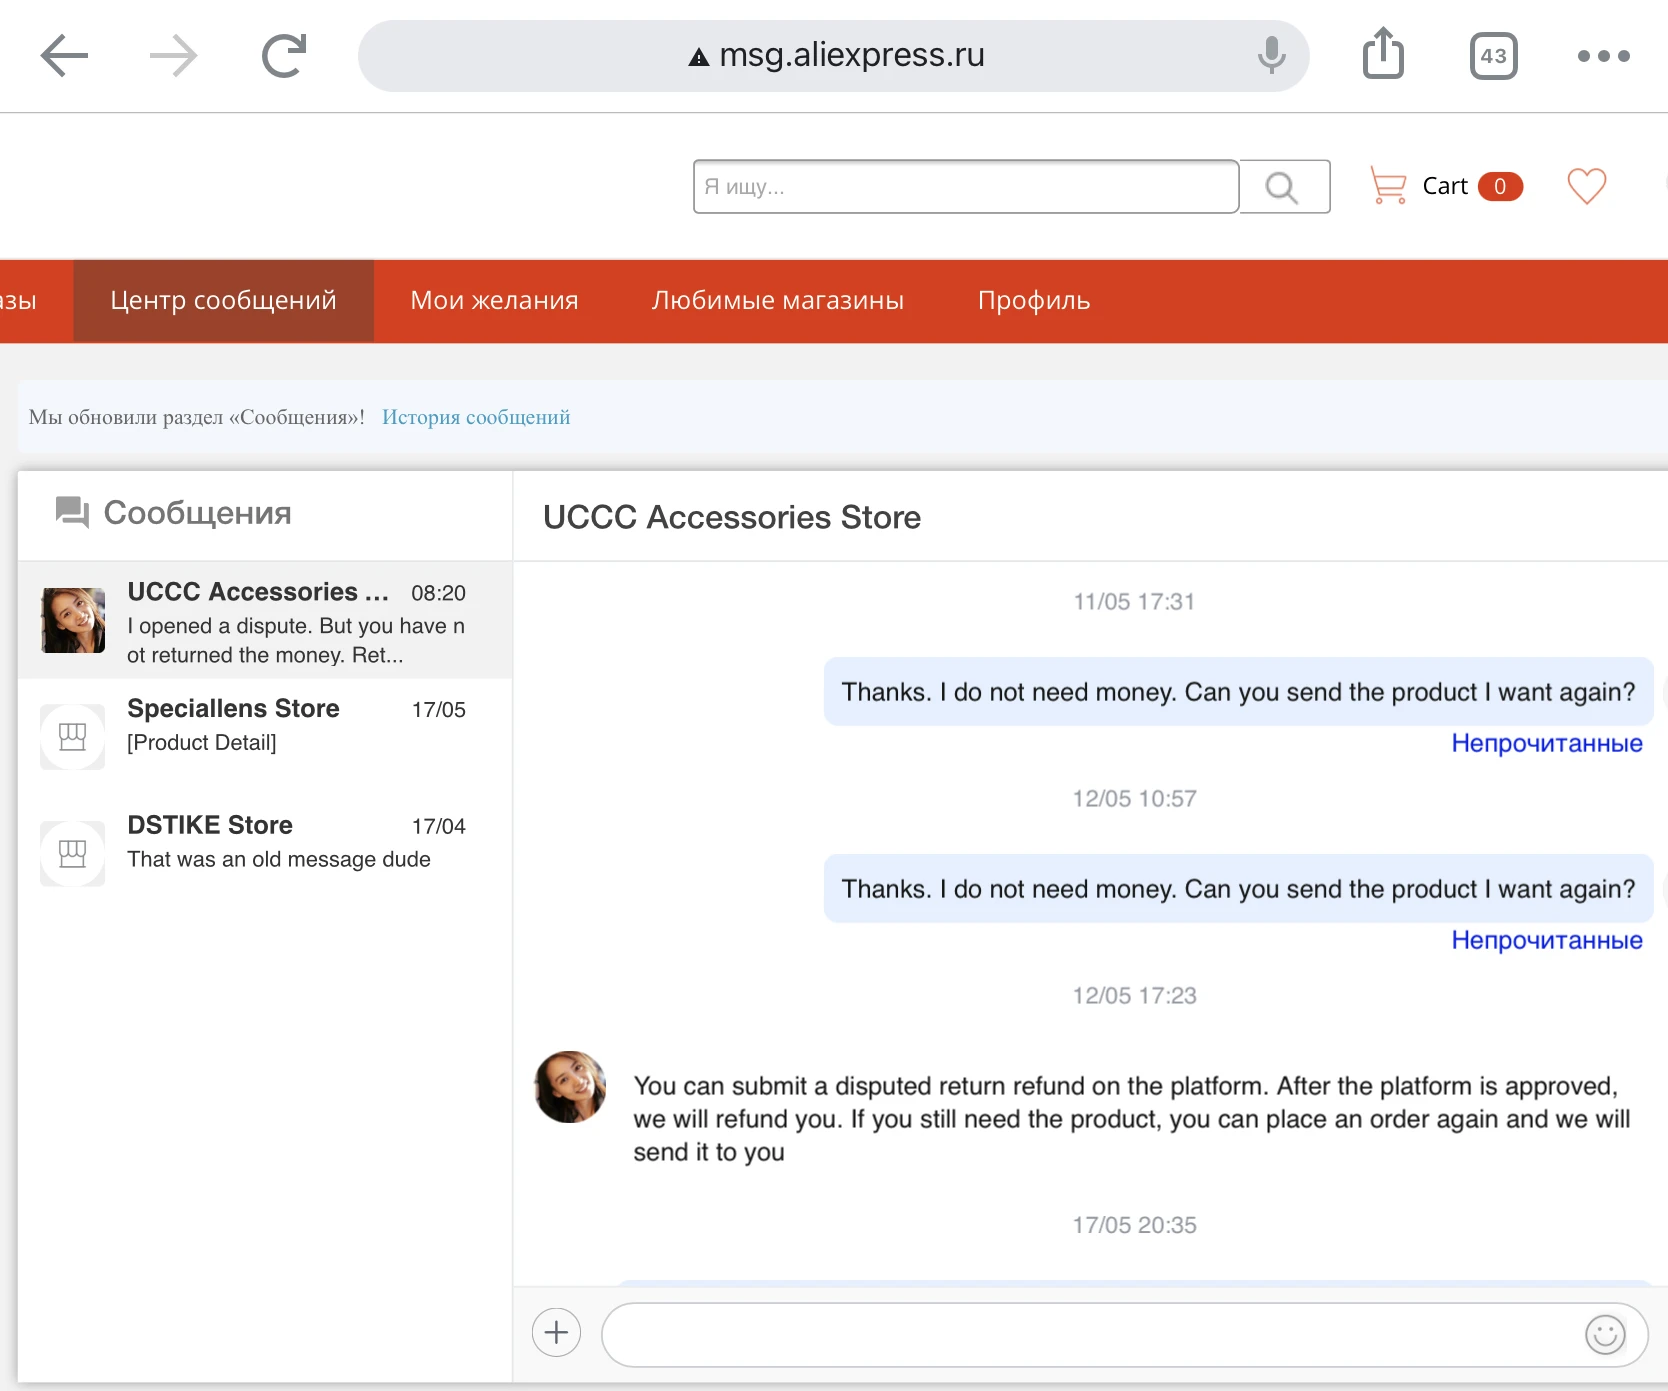Open the wishlist heart icon

coord(1586,186)
